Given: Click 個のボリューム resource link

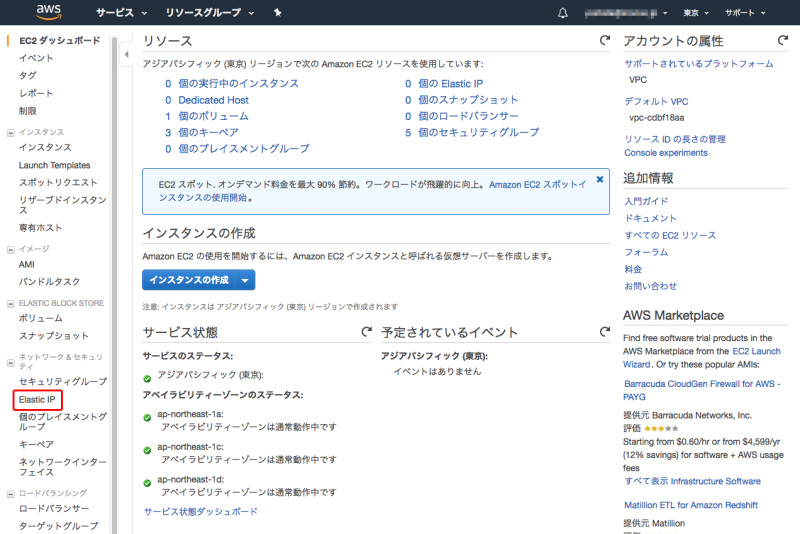Looking at the screenshot, I should click(213, 116).
